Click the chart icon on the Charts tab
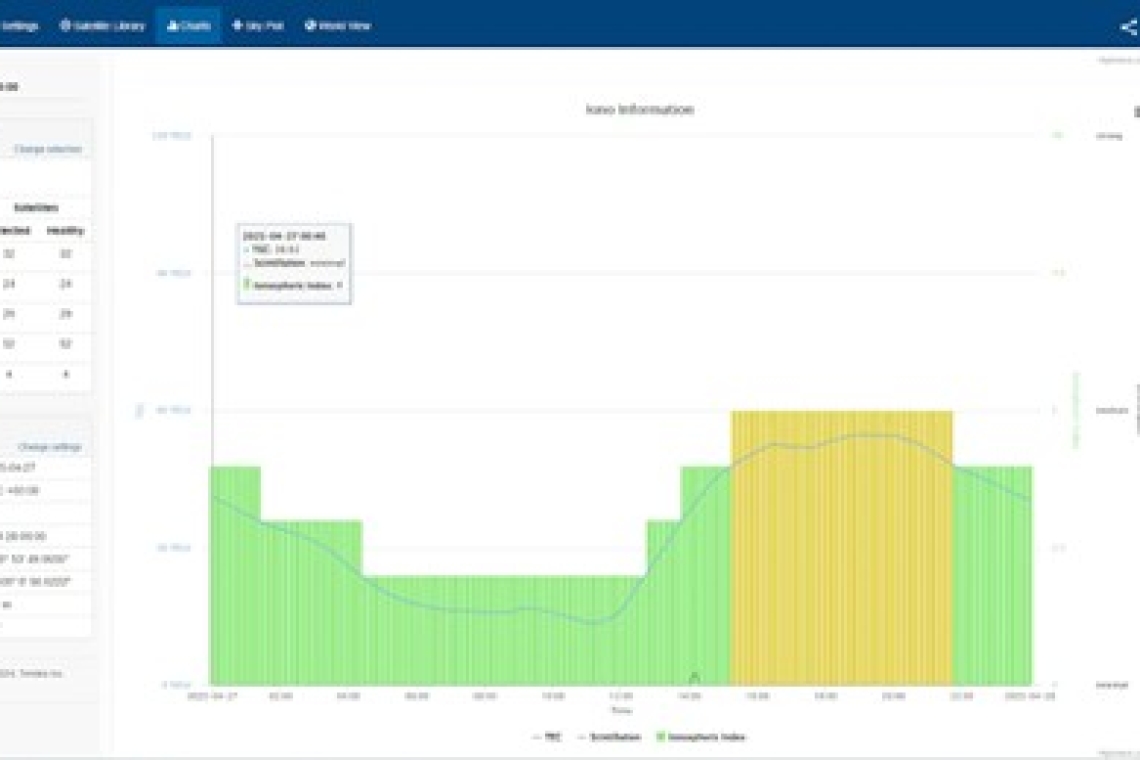 tap(173, 26)
